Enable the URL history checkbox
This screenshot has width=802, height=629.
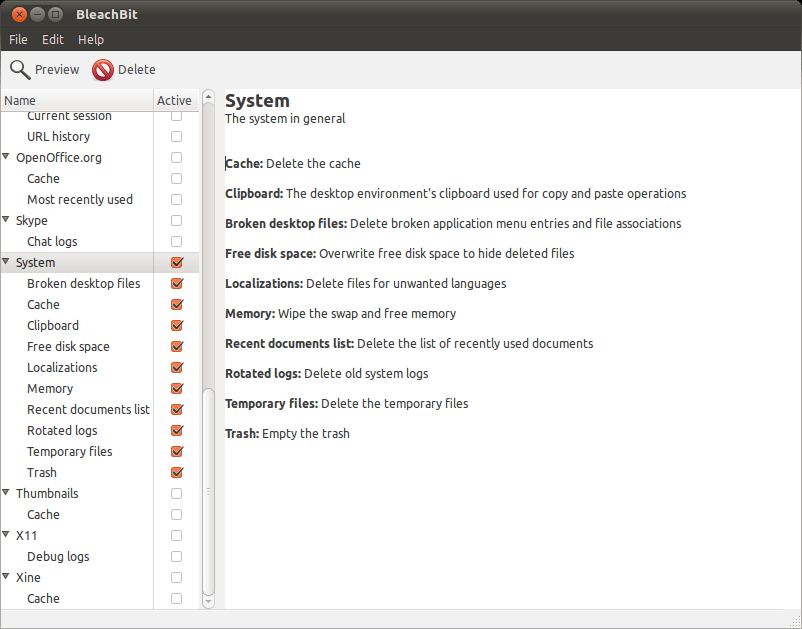click(176, 137)
